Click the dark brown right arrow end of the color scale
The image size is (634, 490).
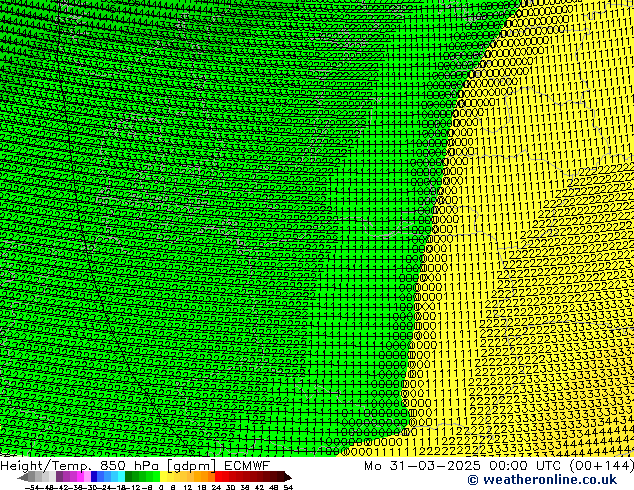click(x=287, y=477)
